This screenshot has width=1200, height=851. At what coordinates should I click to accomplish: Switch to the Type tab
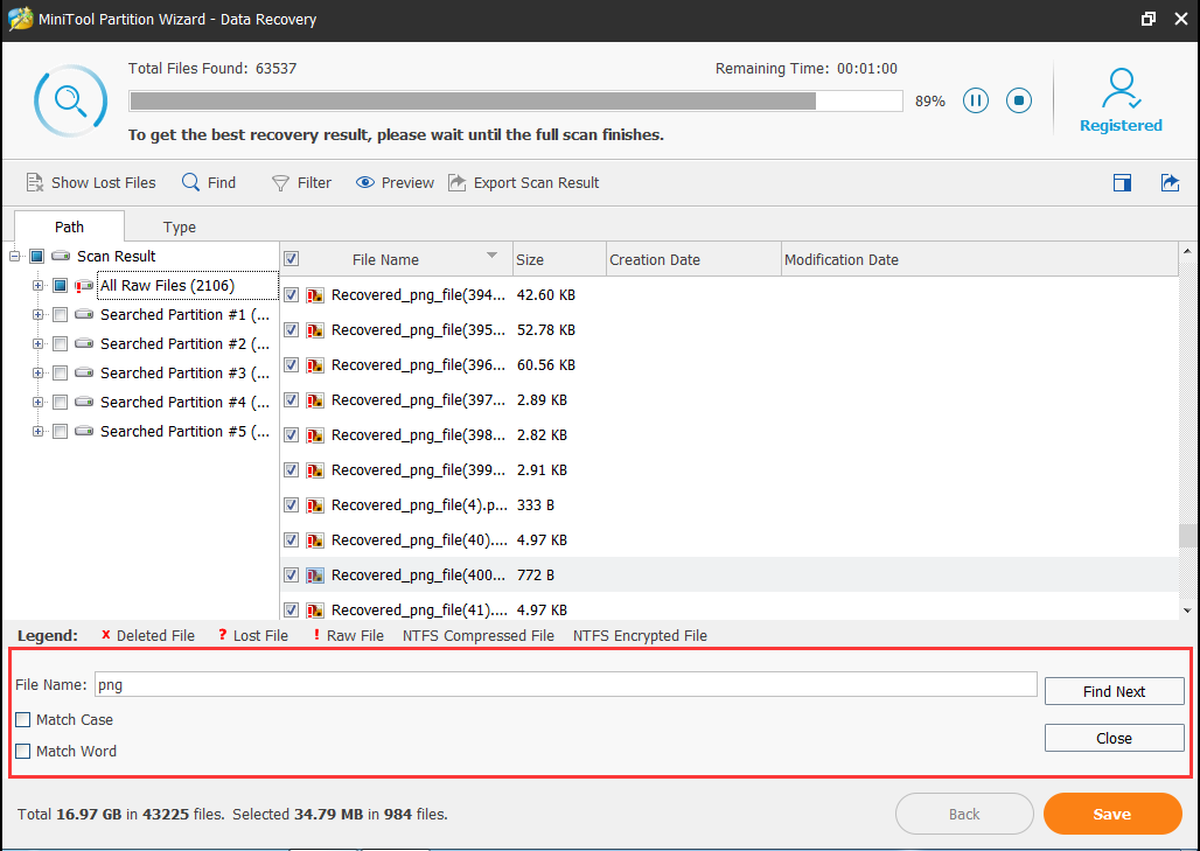pyautogui.click(x=179, y=227)
